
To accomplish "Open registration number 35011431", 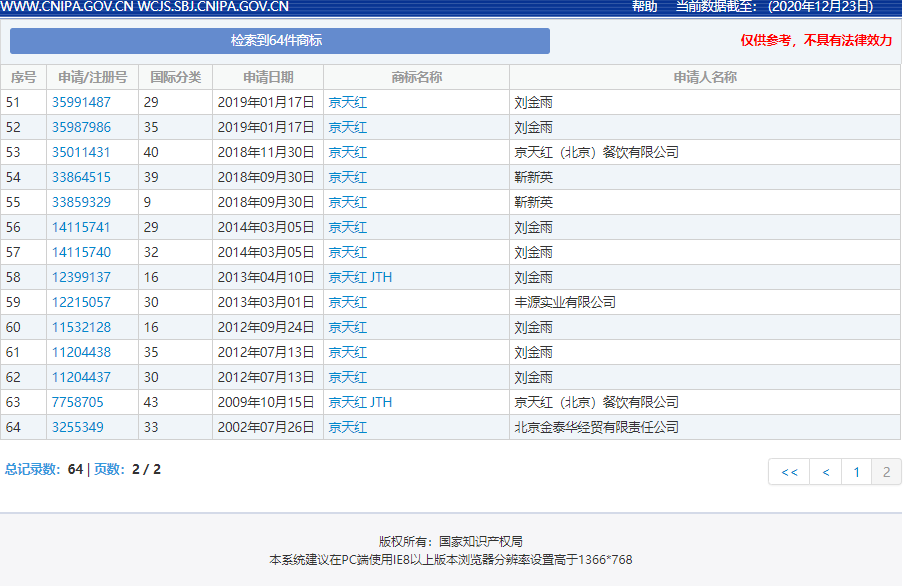I will coord(81,152).
